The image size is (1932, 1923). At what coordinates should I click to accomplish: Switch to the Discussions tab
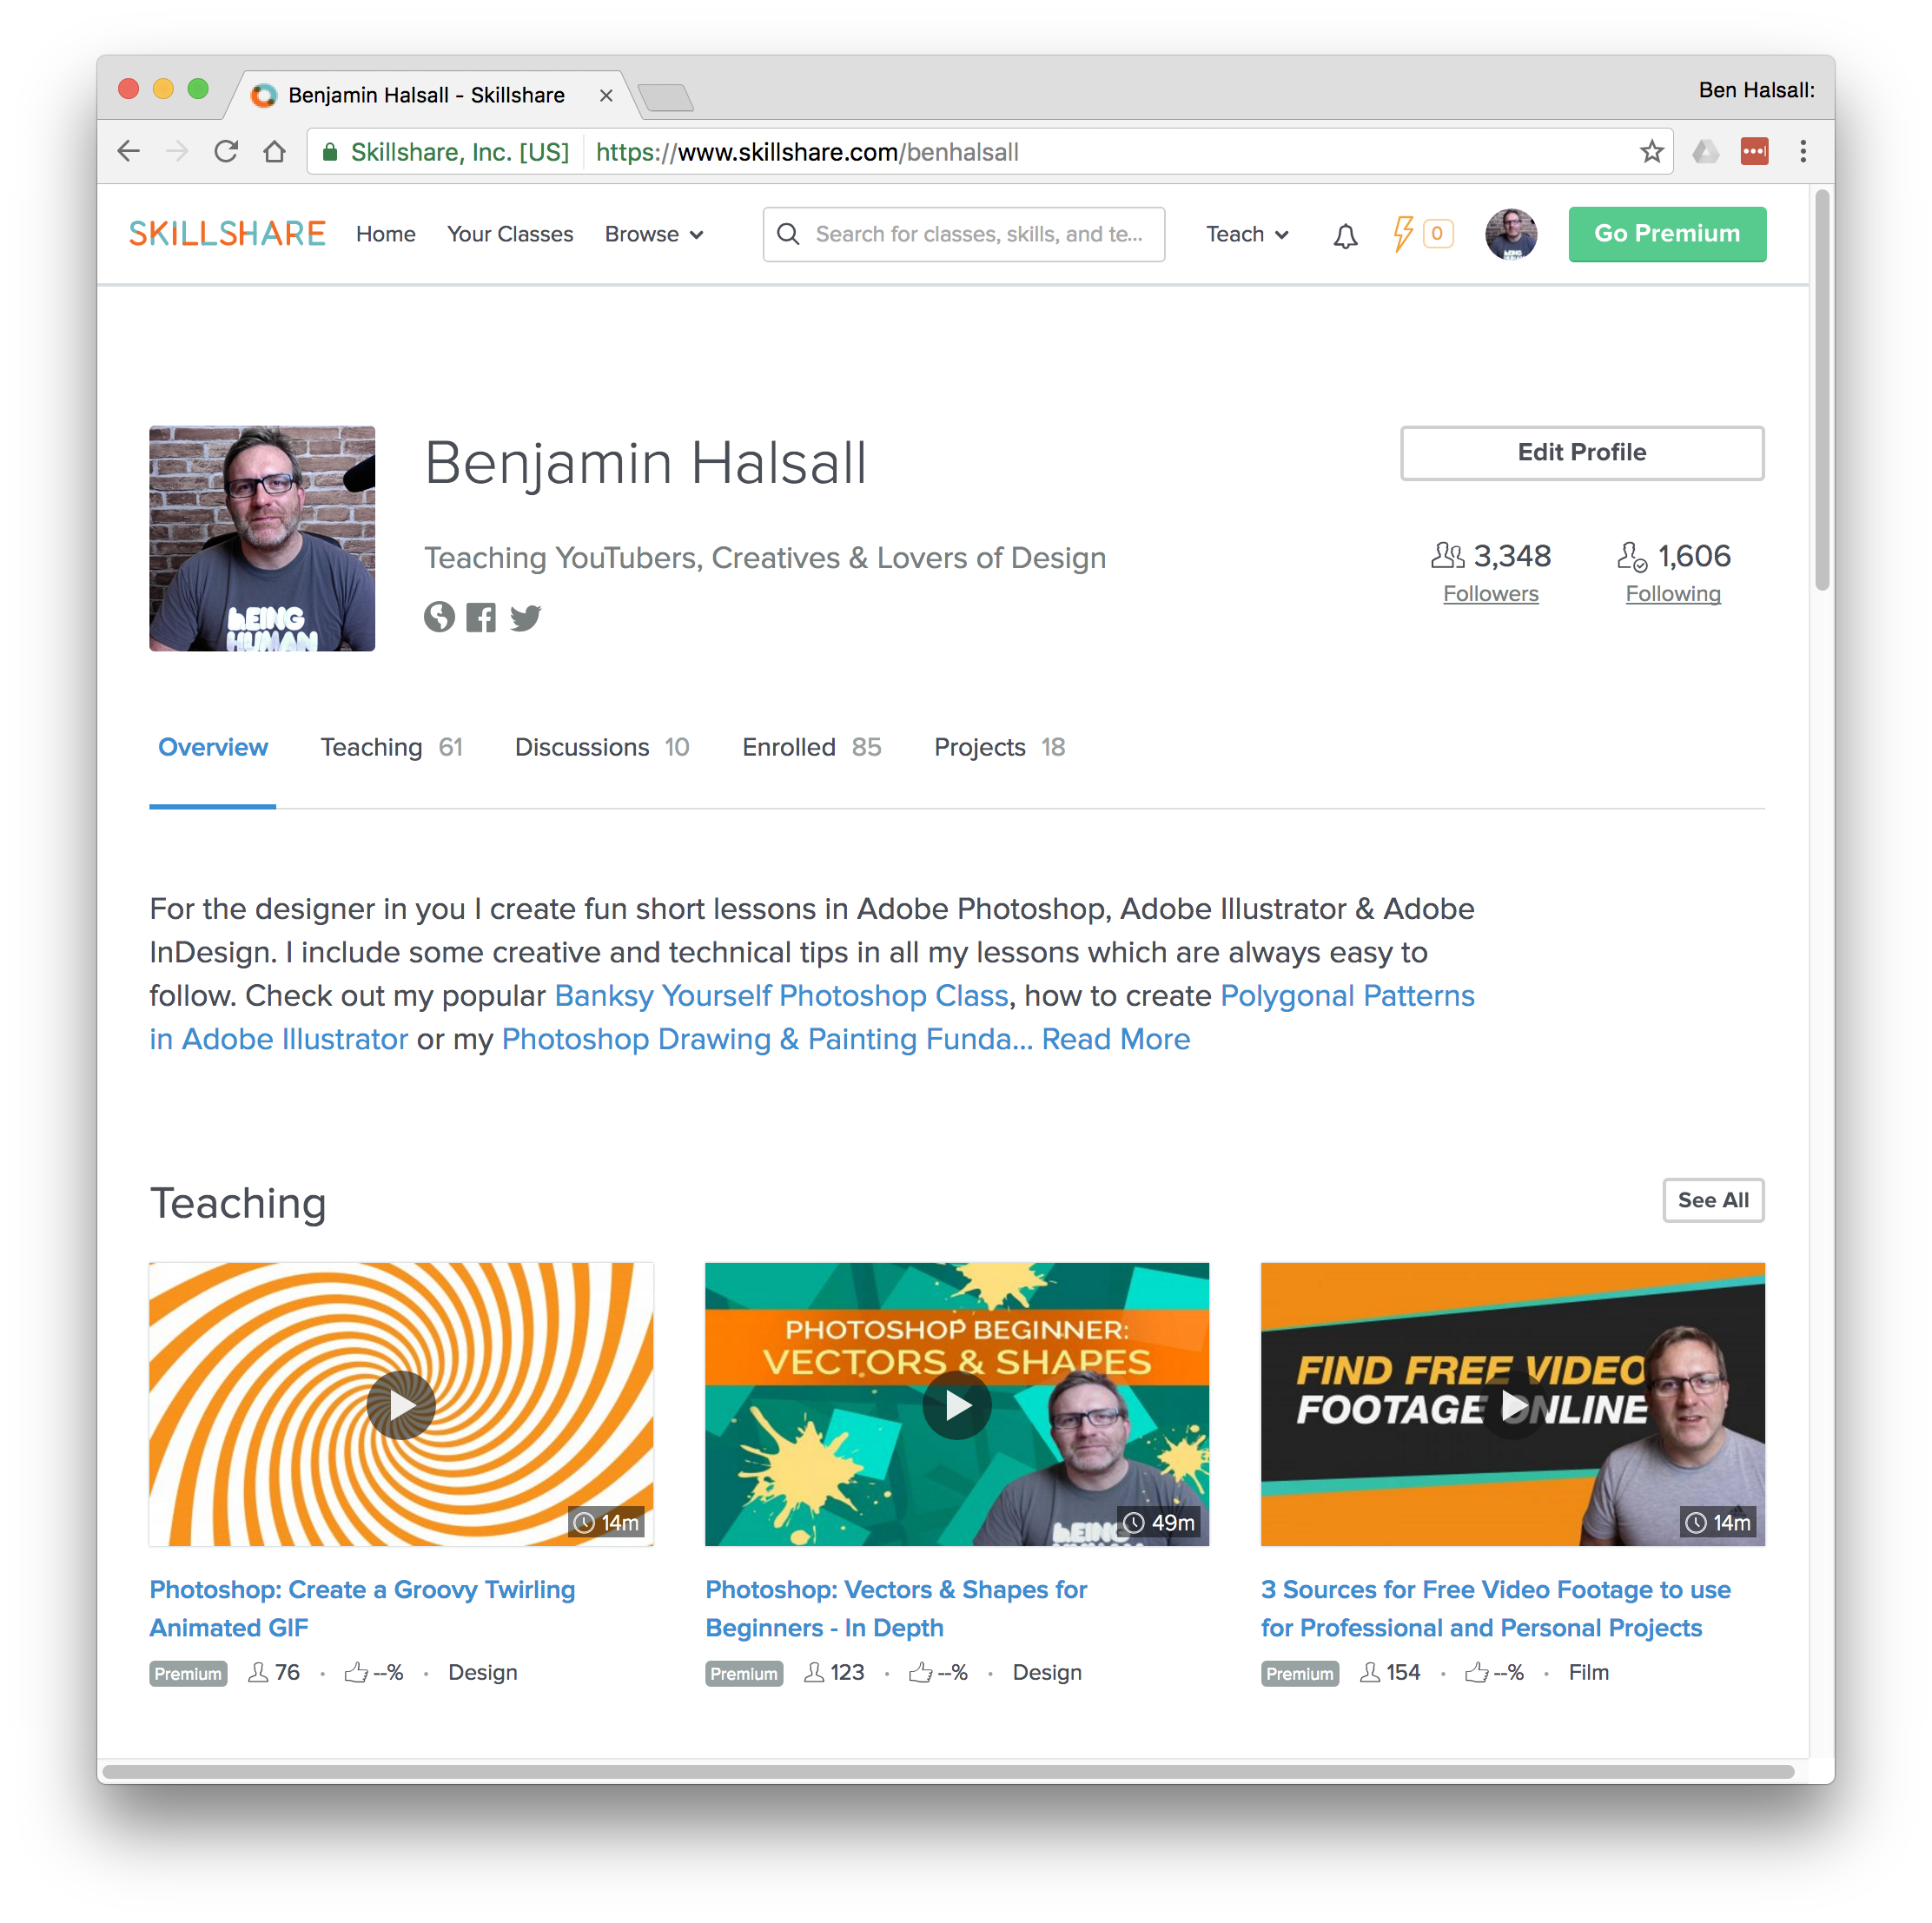(x=583, y=747)
